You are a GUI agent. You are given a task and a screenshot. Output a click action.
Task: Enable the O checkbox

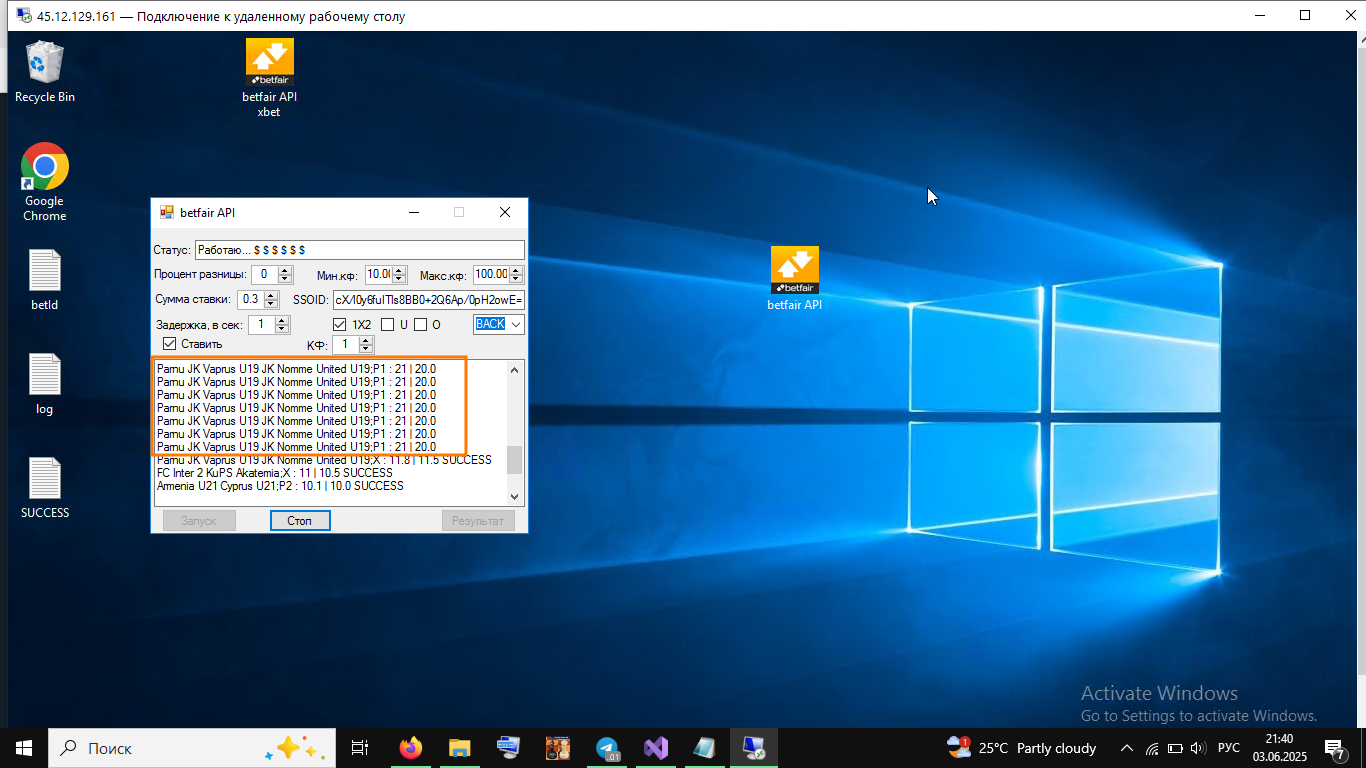coord(421,324)
